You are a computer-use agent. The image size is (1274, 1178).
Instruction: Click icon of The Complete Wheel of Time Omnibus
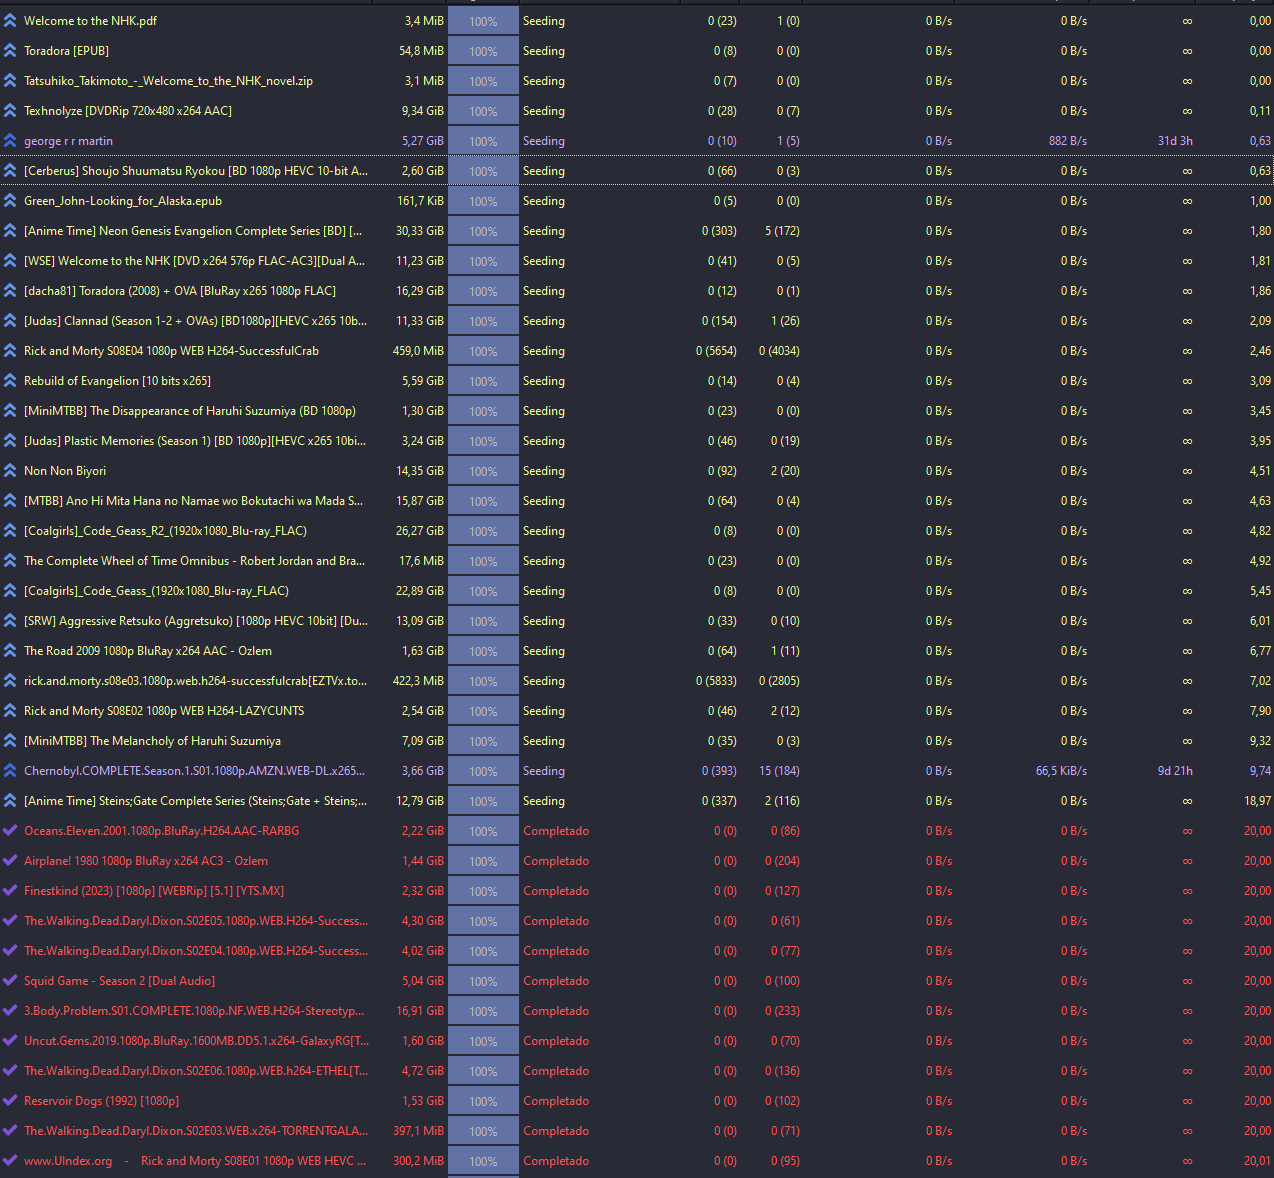coord(10,561)
